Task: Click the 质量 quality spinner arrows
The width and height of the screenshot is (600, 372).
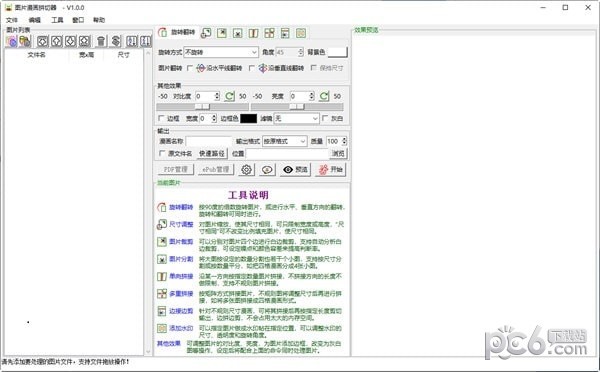Action: click(x=344, y=141)
